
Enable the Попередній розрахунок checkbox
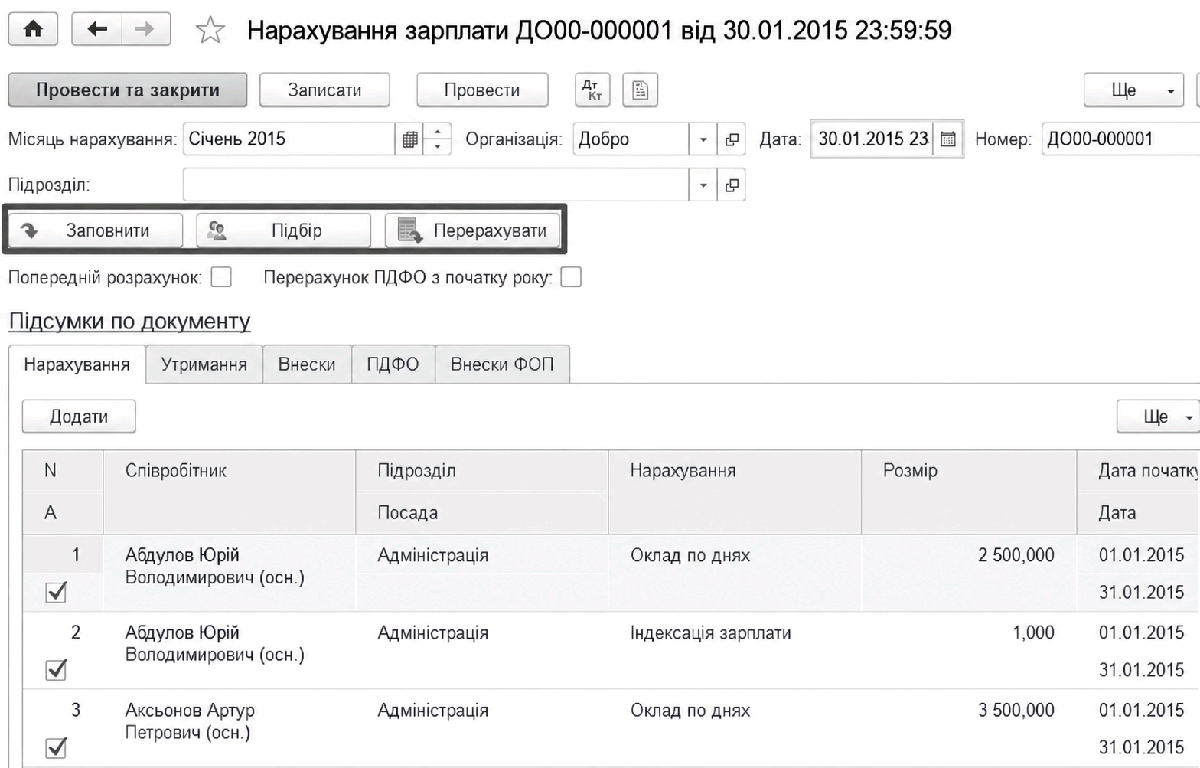tap(222, 279)
